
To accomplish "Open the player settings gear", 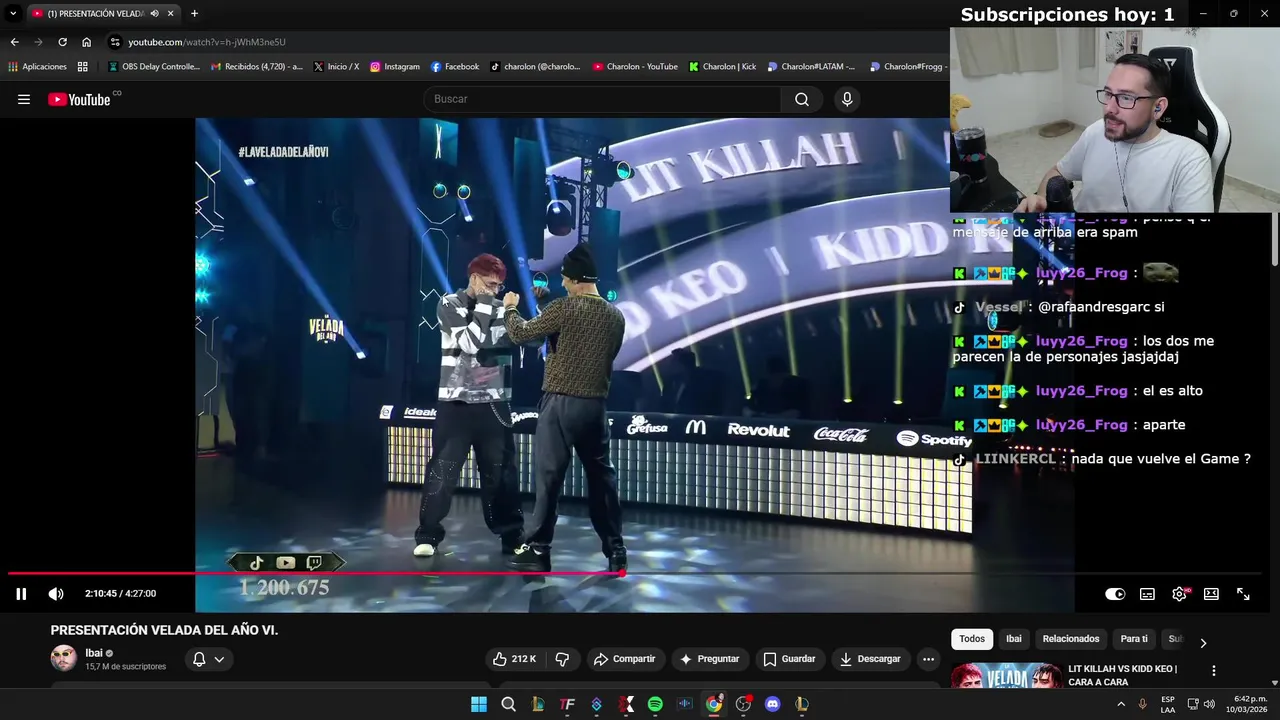I will point(1180,594).
